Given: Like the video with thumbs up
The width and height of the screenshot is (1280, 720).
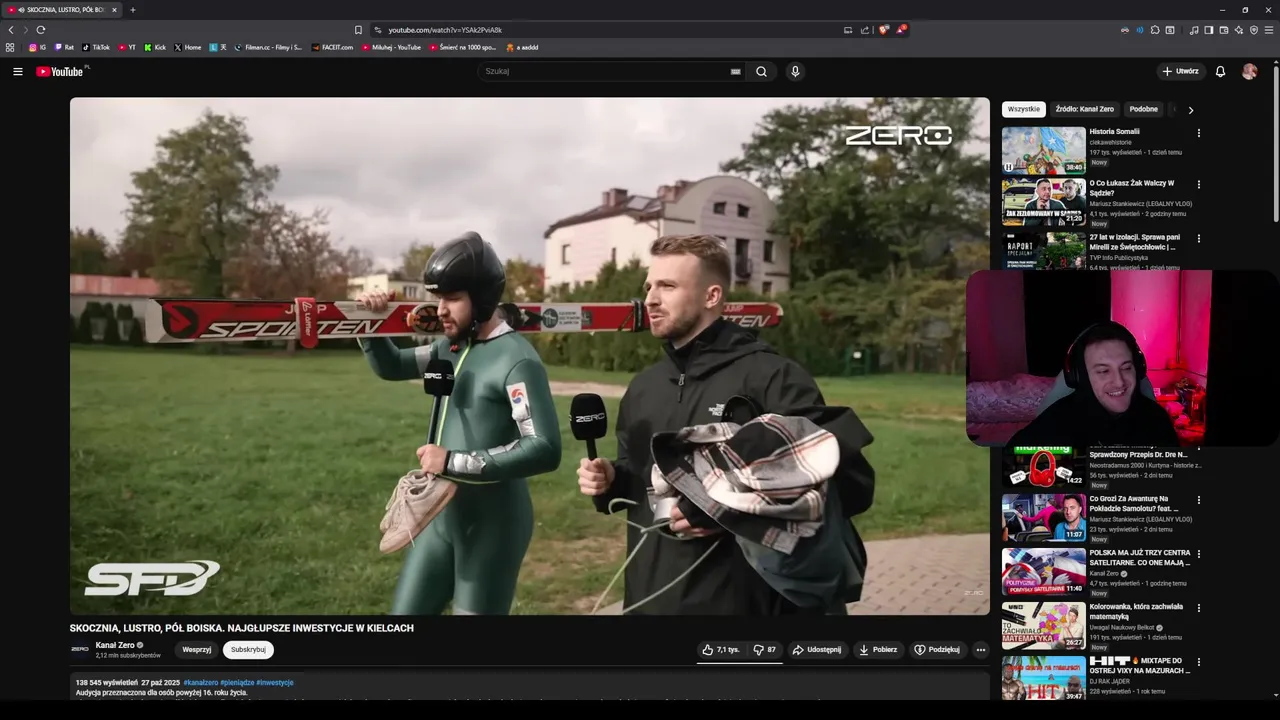Looking at the screenshot, I should coord(720,649).
